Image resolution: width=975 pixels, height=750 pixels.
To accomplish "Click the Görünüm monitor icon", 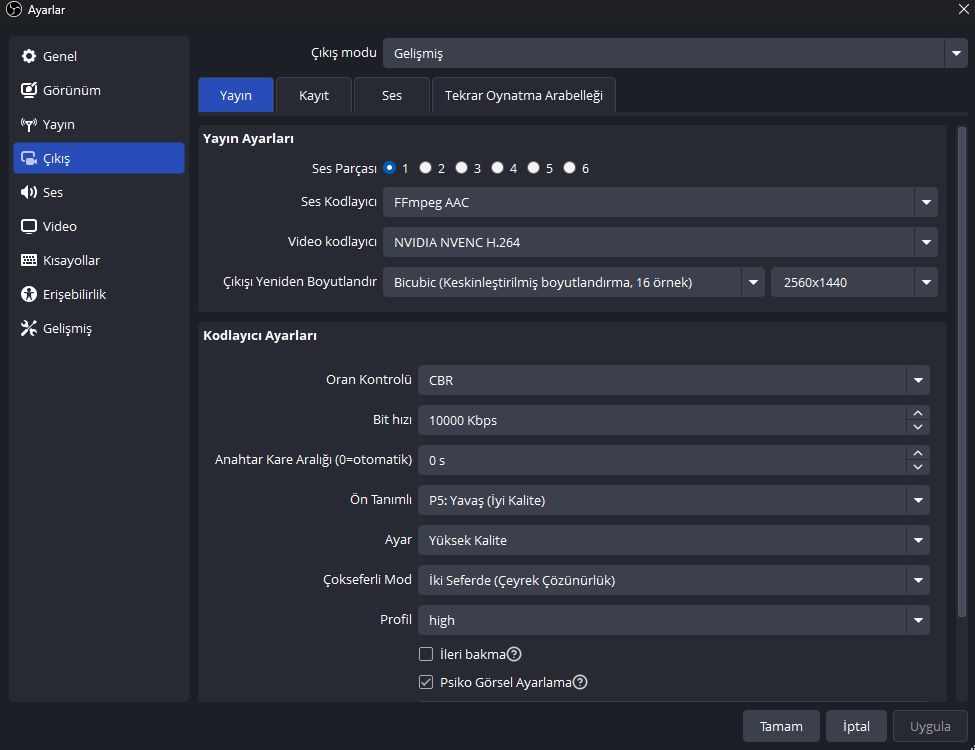I will click(29, 90).
